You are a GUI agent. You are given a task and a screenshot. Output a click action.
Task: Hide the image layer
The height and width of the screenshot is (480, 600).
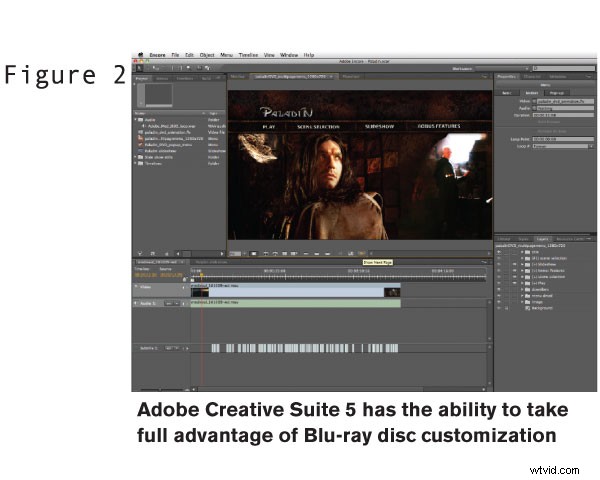tap(499, 302)
